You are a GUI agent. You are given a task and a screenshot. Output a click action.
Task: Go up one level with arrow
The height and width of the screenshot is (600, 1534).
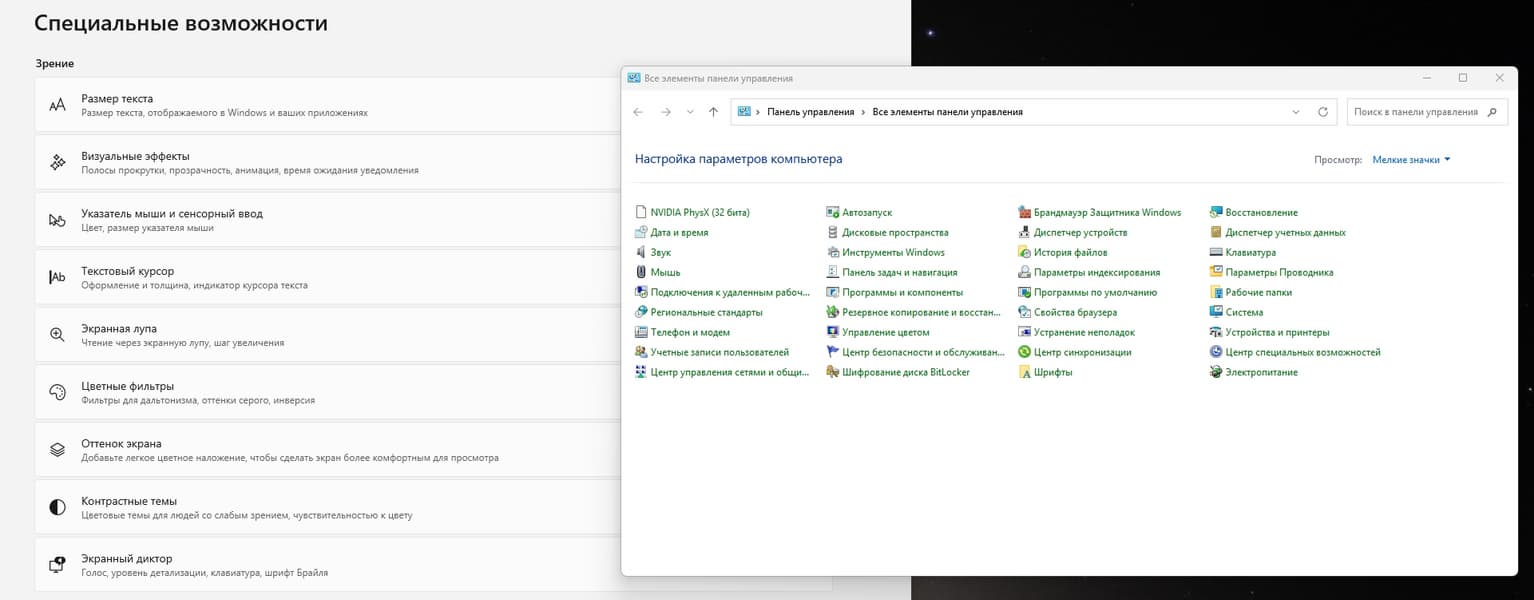(x=713, y=112)
